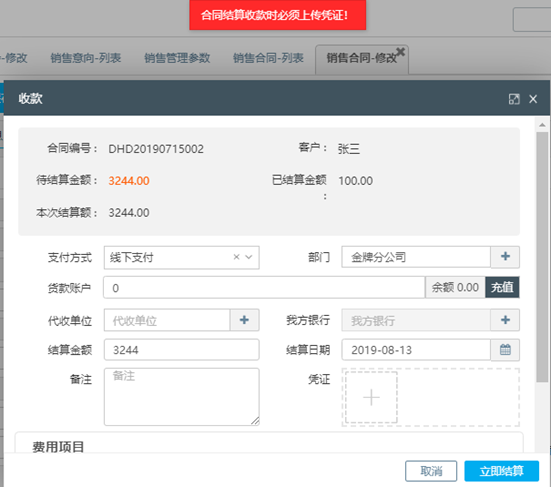Open the 我方银行 selection field
The width and height of the screenshot is (551, 487).
coord(416,320)
